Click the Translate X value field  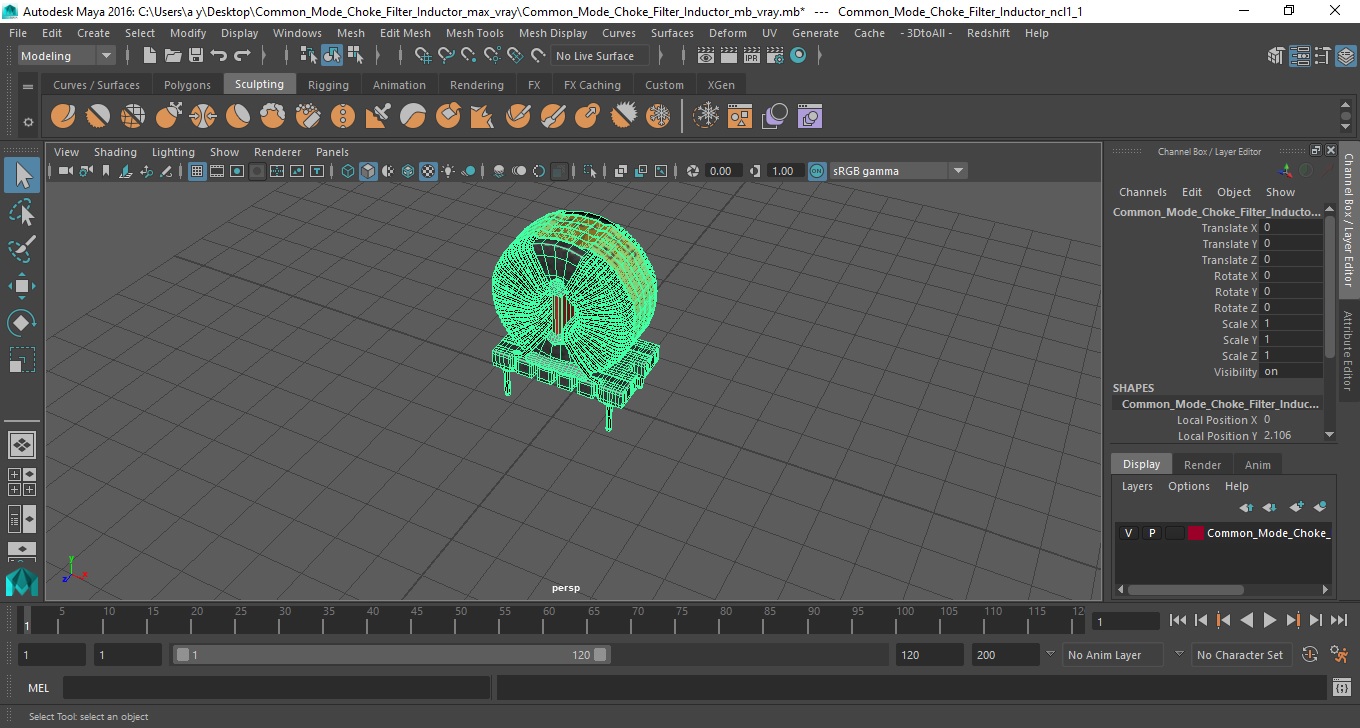coord(1292,228)
